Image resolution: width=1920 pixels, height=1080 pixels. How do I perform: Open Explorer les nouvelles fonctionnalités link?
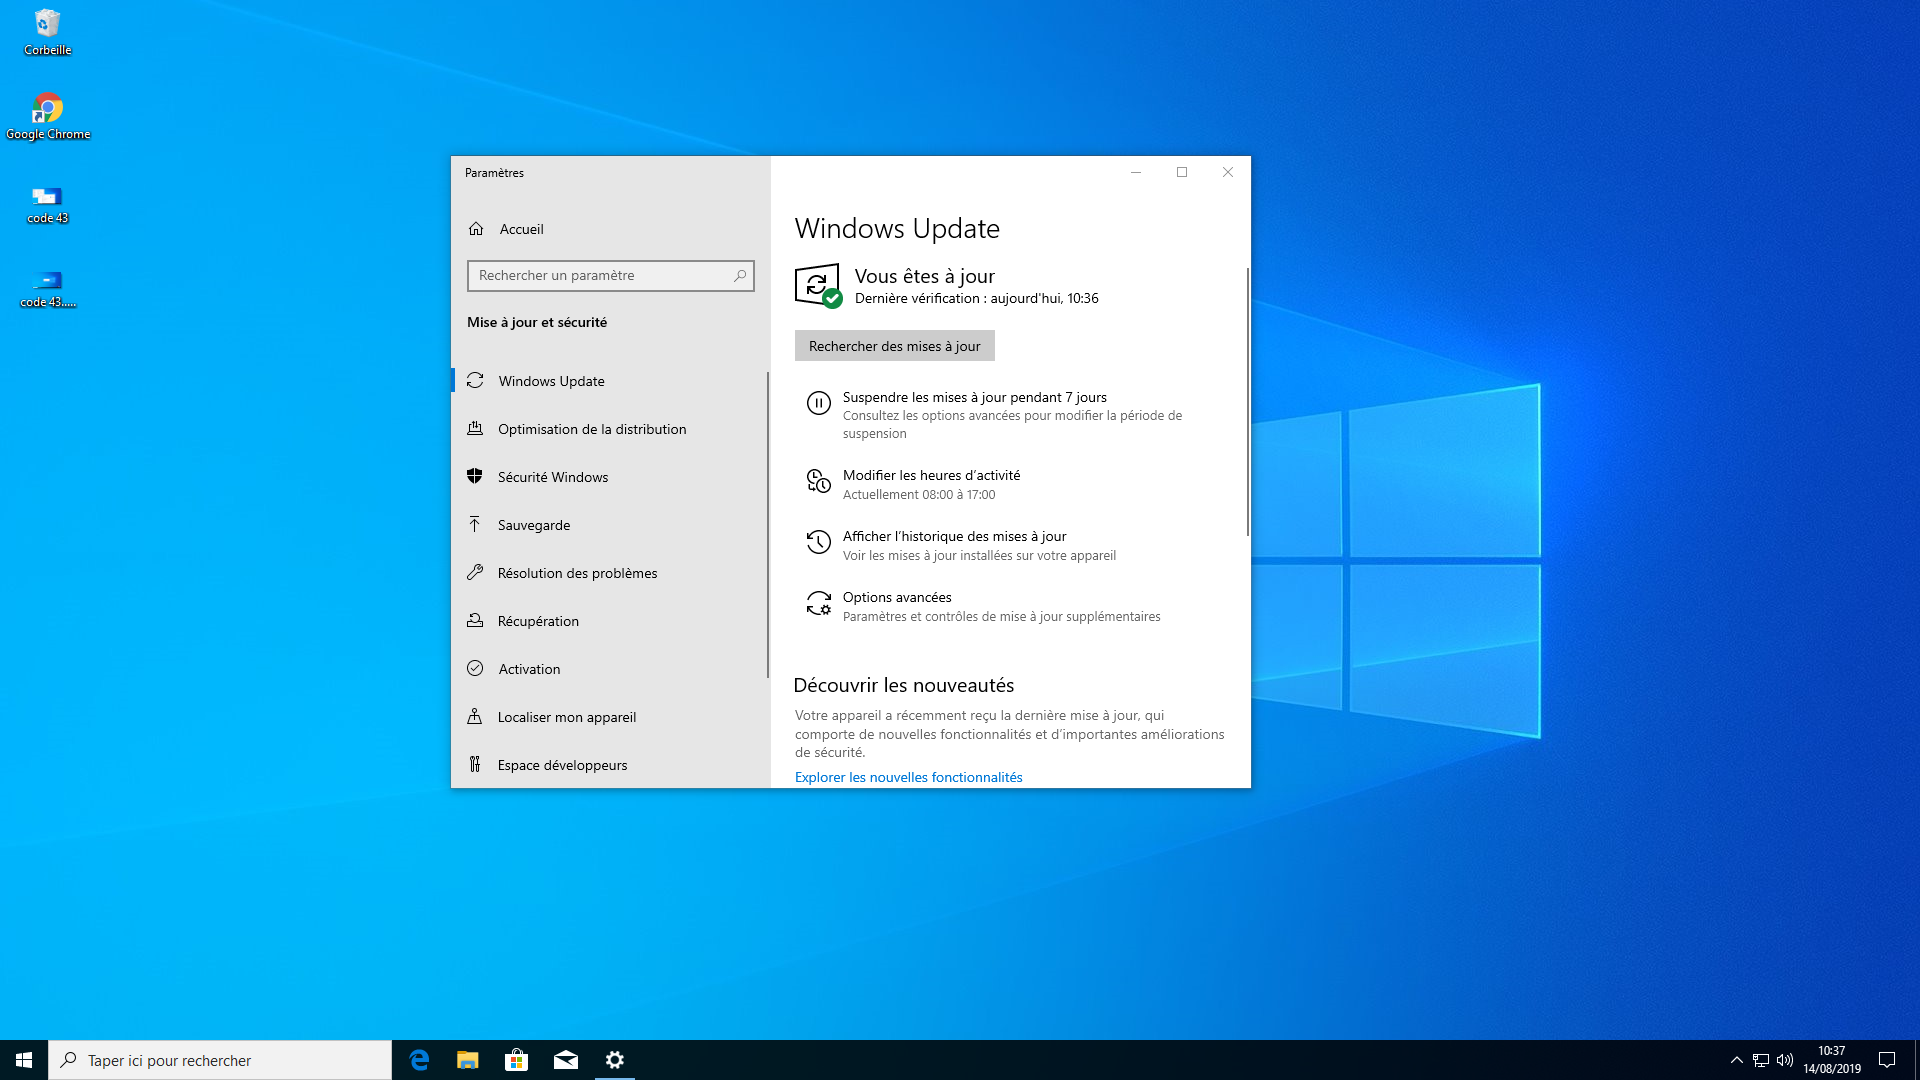(908, 777)
